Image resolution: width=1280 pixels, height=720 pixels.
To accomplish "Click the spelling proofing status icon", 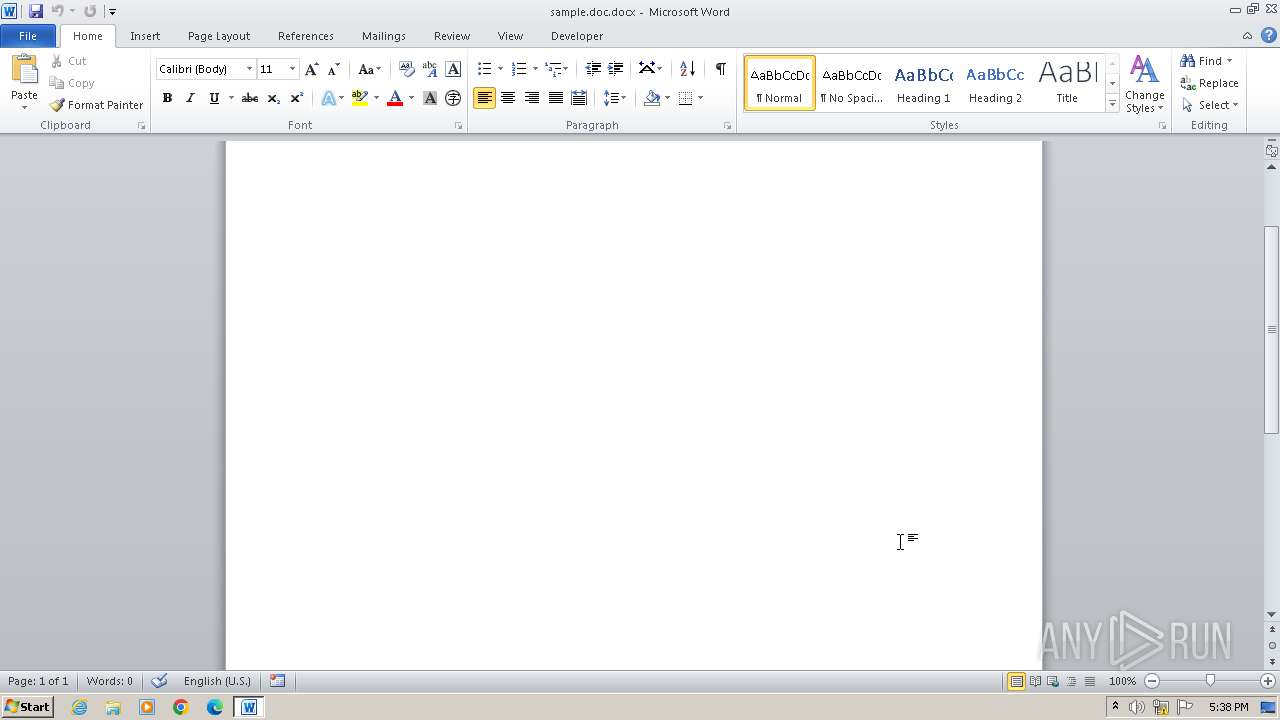I will 159,681.
